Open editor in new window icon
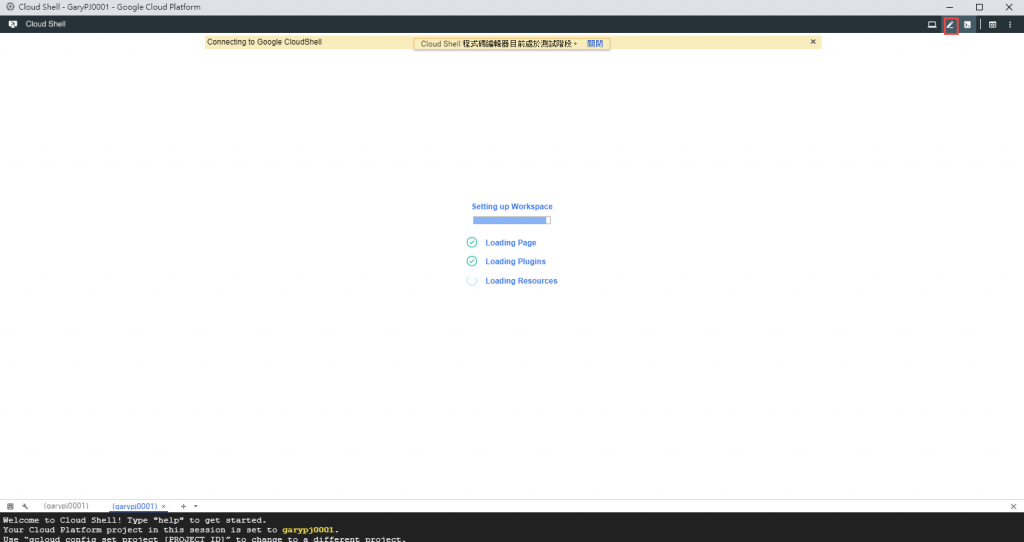The width and height of the screenshot is (1024, 542). tap(992, 25)
